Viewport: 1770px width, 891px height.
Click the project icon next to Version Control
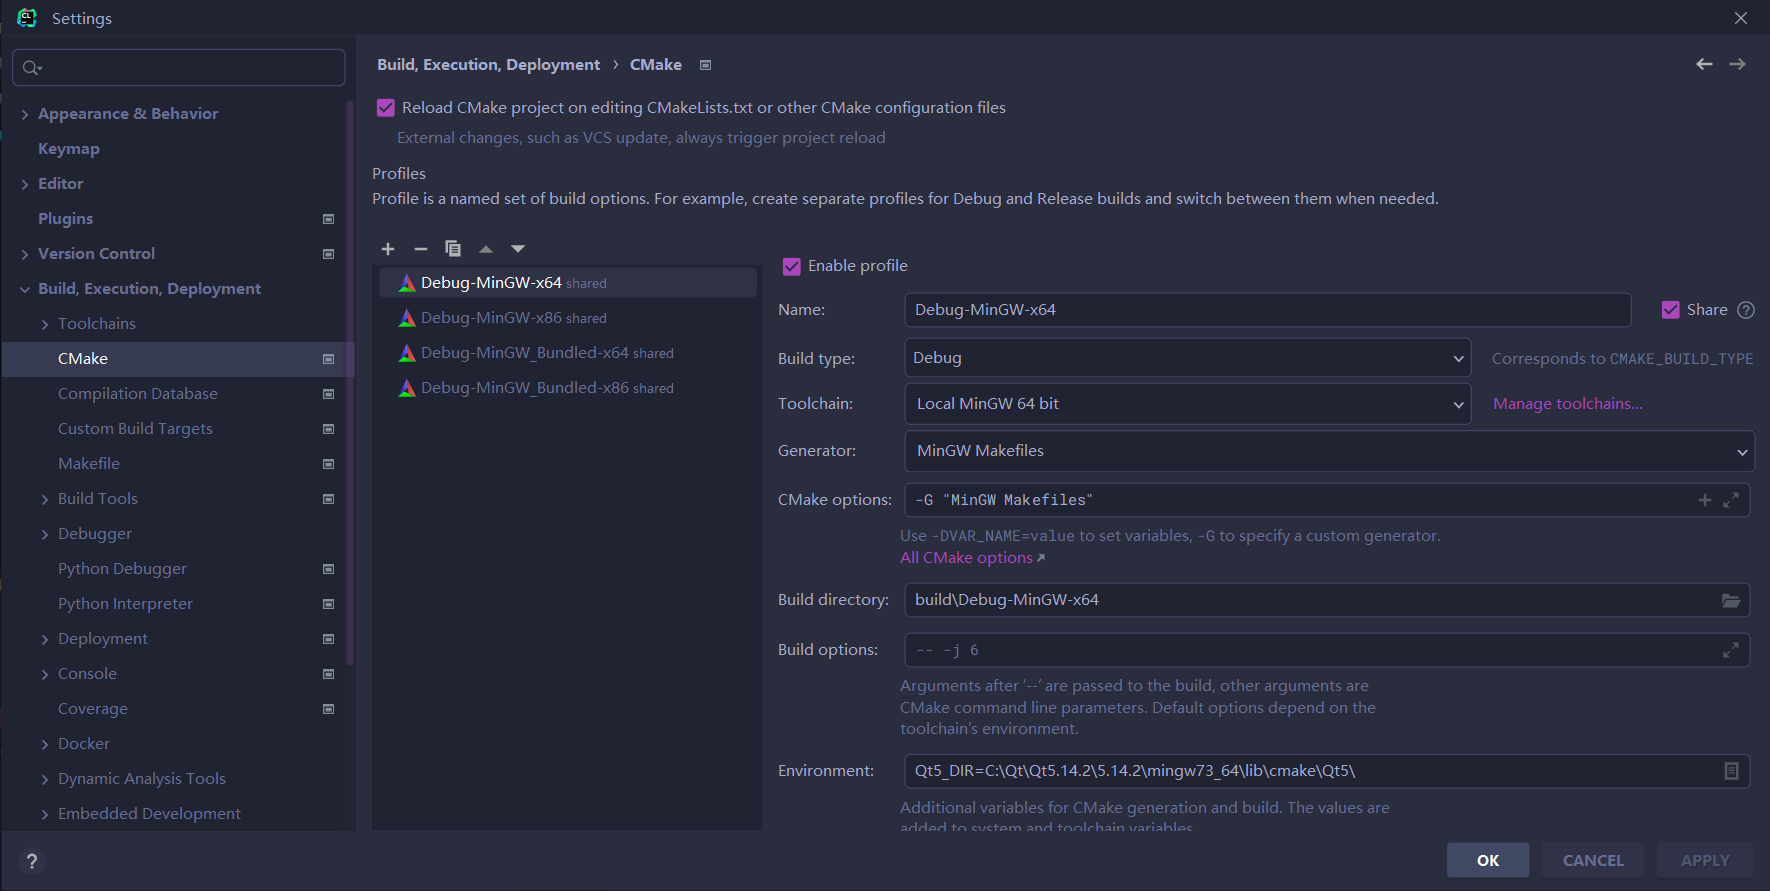[328, 254]
